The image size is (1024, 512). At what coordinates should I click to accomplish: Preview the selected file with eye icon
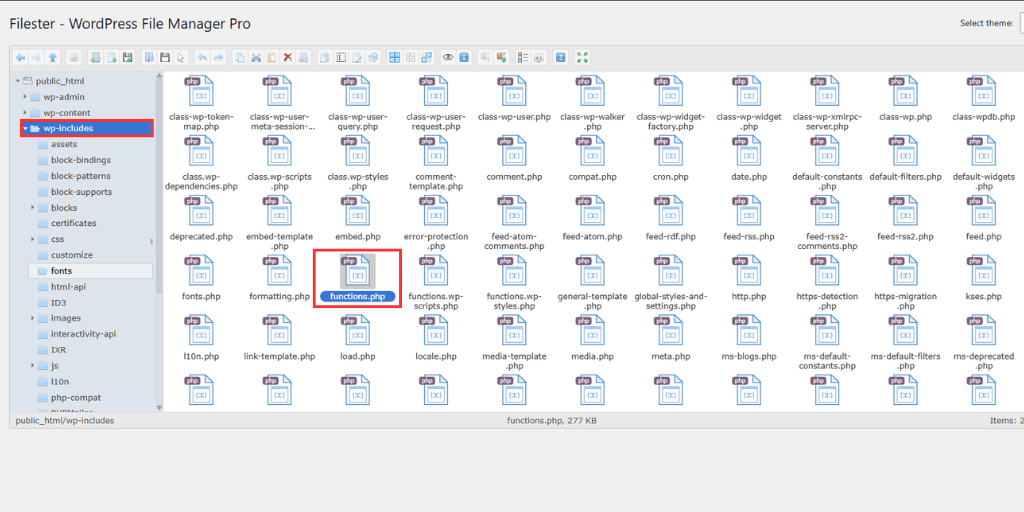[x=448, y=57]
